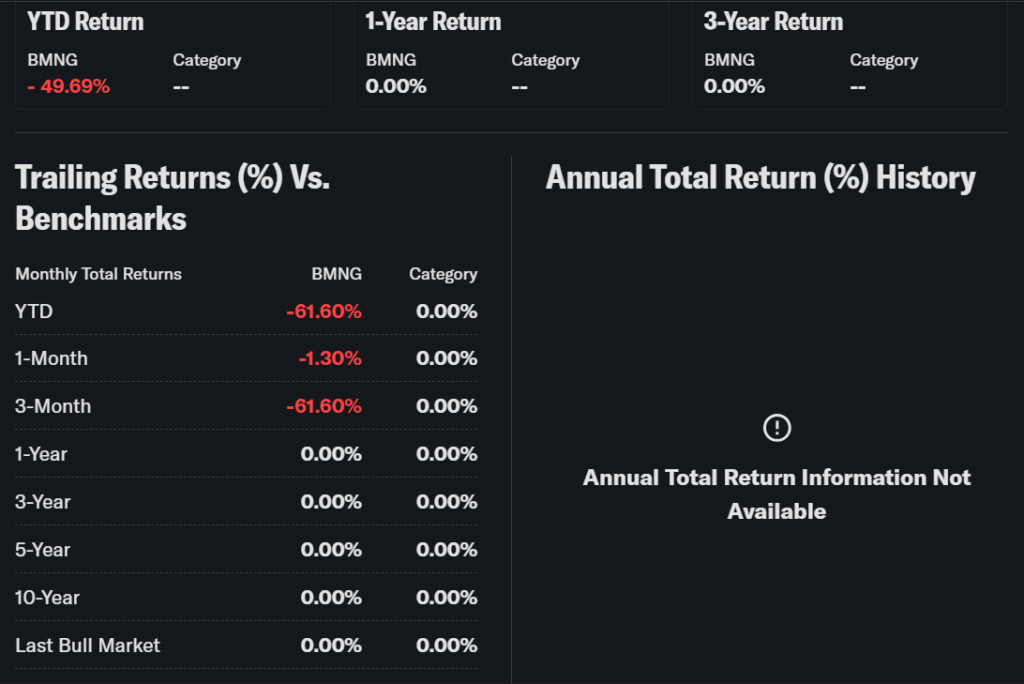Click Category column header in returns table
The height and width of the screenshot is (684, 1024).
[443, 274]
